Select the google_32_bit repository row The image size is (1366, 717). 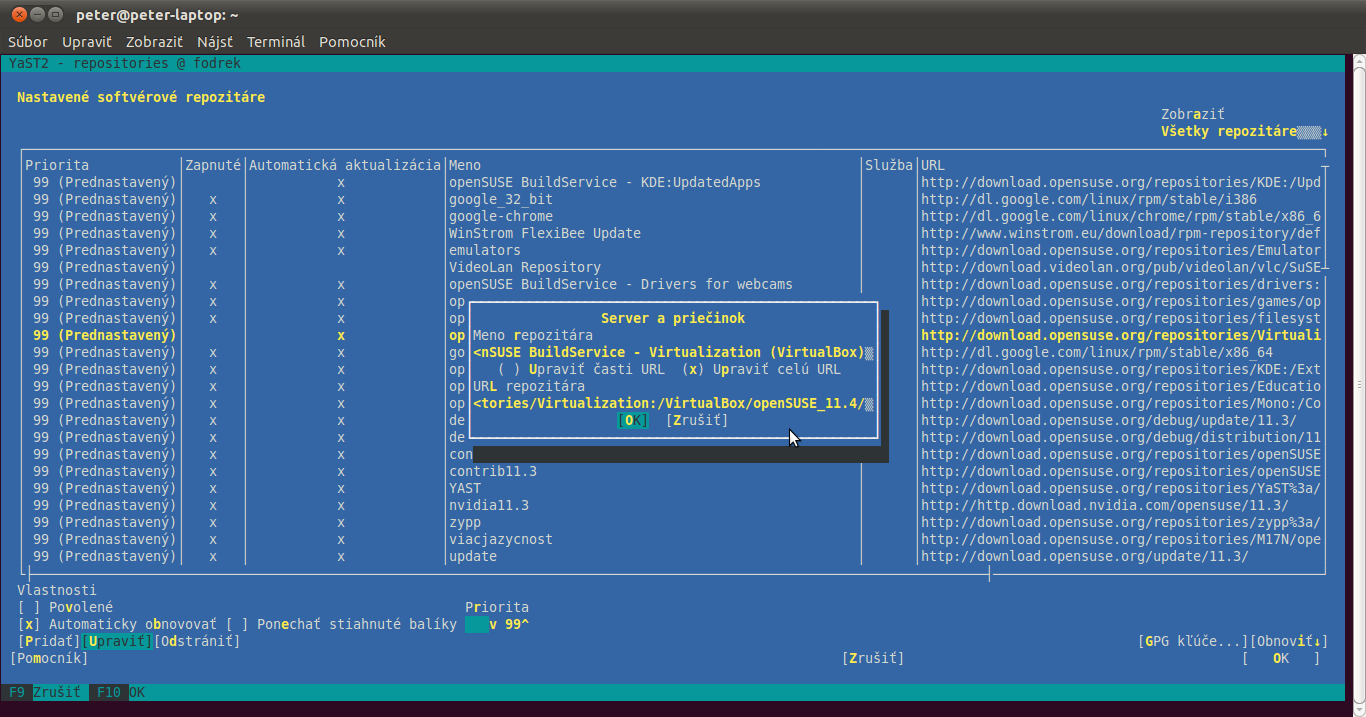point(673,199)
